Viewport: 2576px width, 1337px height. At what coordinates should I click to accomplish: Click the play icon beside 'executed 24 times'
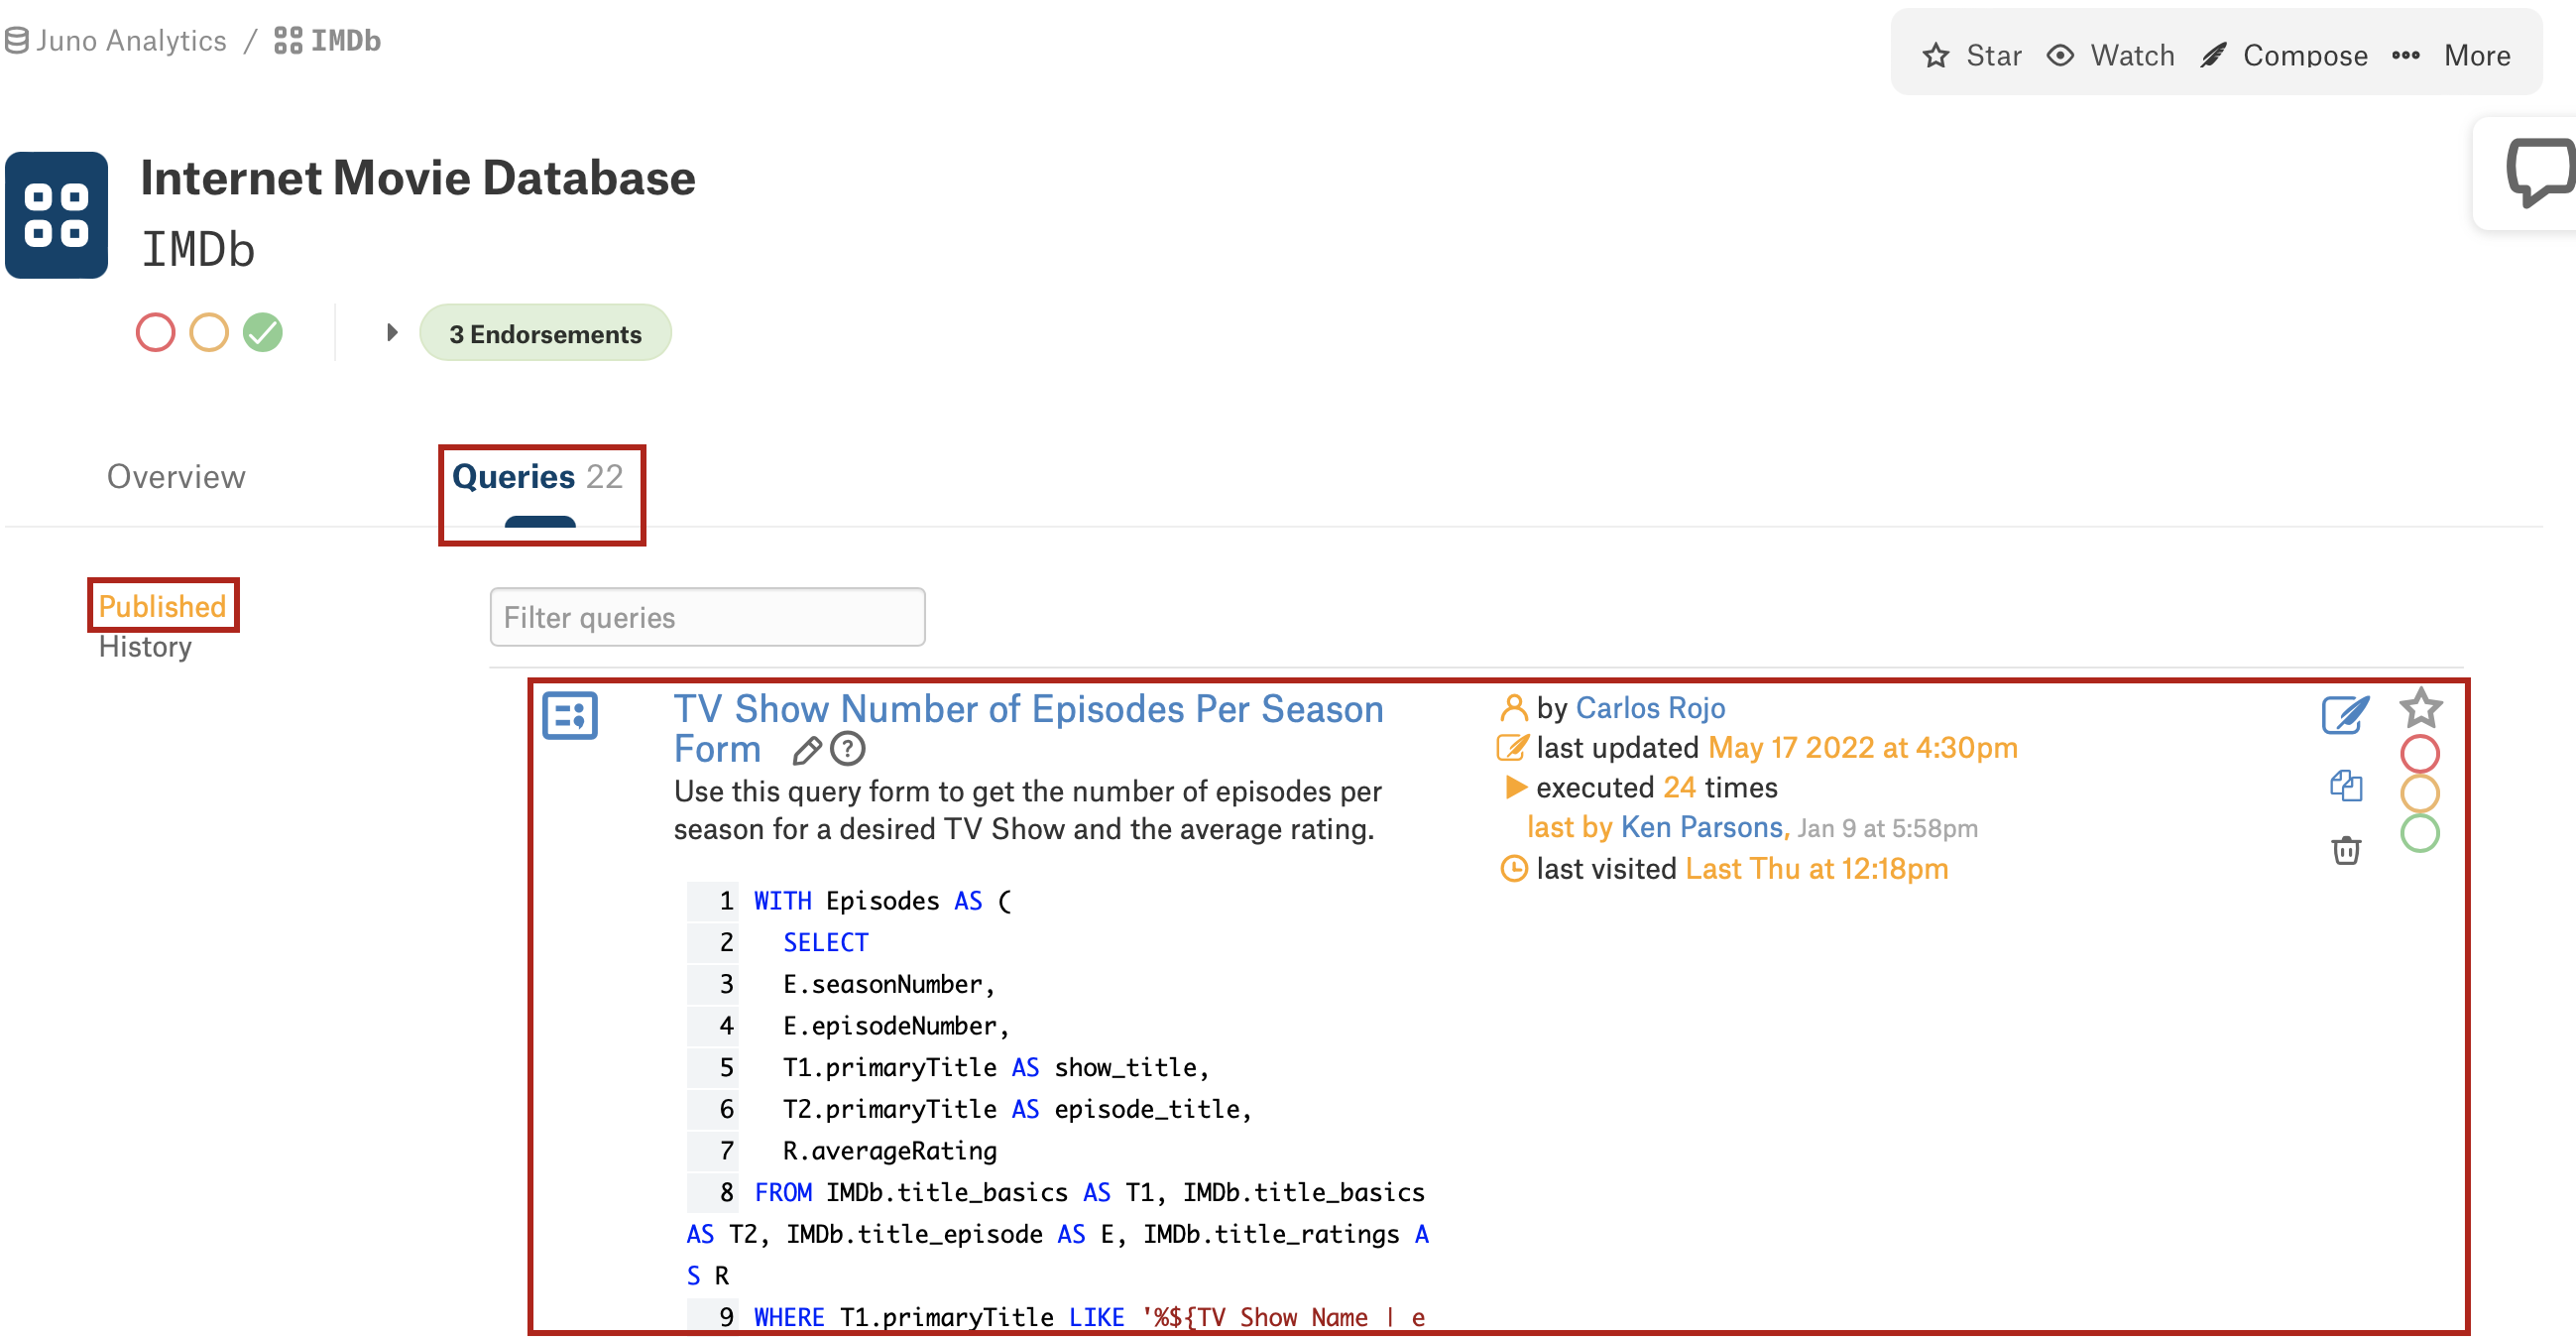pos(1516,788)
